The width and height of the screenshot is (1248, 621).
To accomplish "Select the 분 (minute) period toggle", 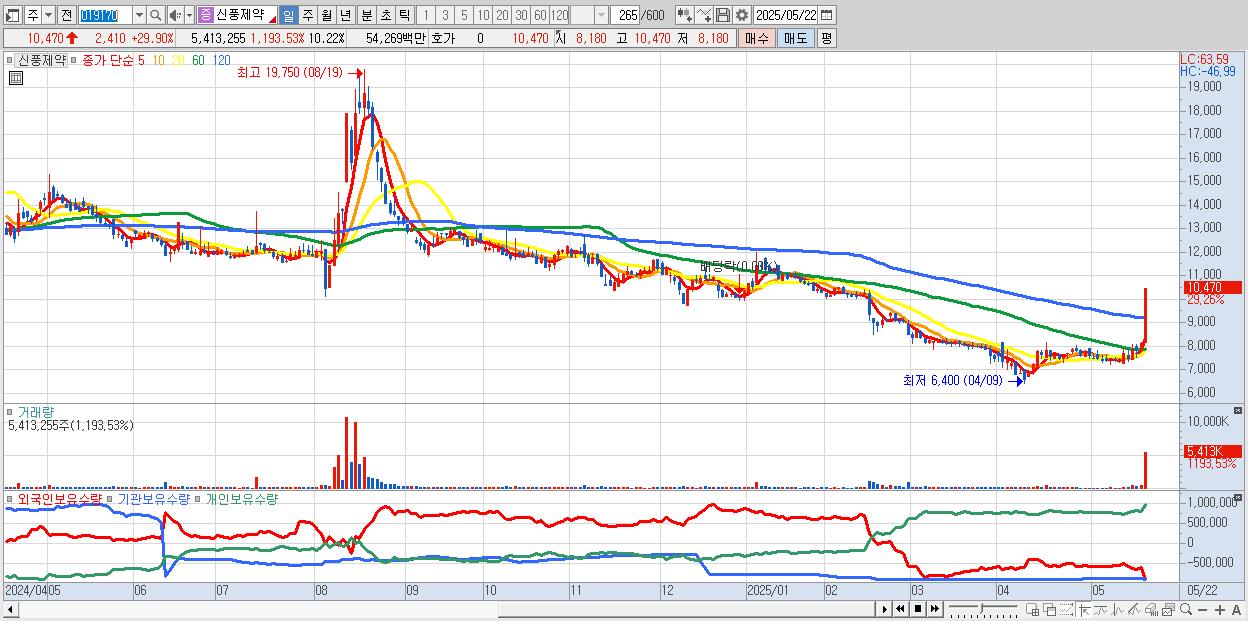I will click(x=366, y=15).
